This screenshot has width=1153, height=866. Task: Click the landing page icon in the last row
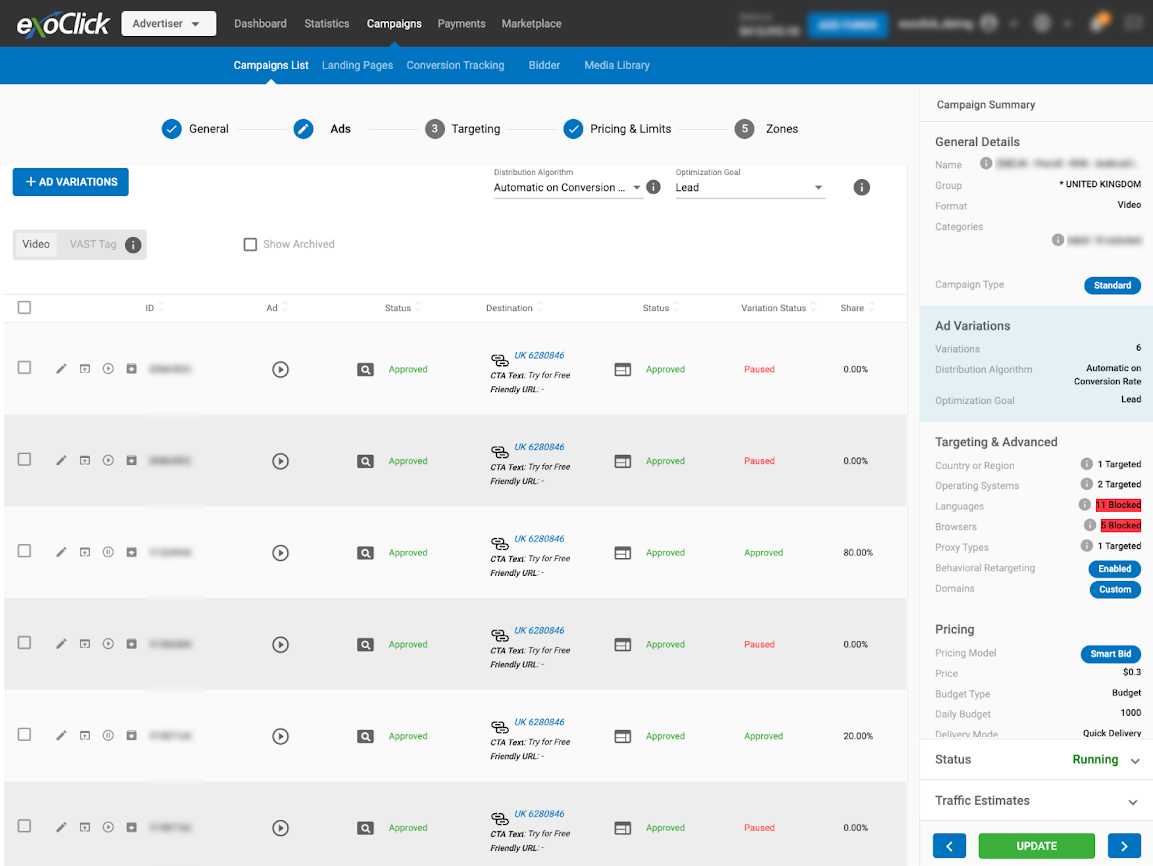click(622, 828)
